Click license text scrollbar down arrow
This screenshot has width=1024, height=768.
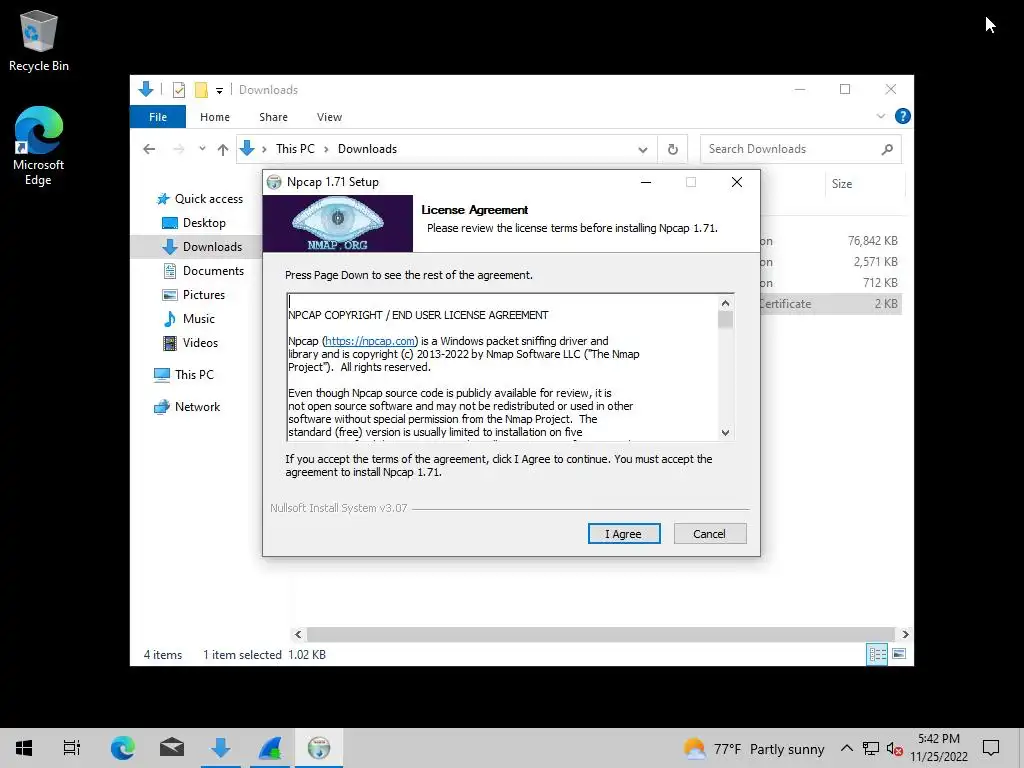pos(726,432)
